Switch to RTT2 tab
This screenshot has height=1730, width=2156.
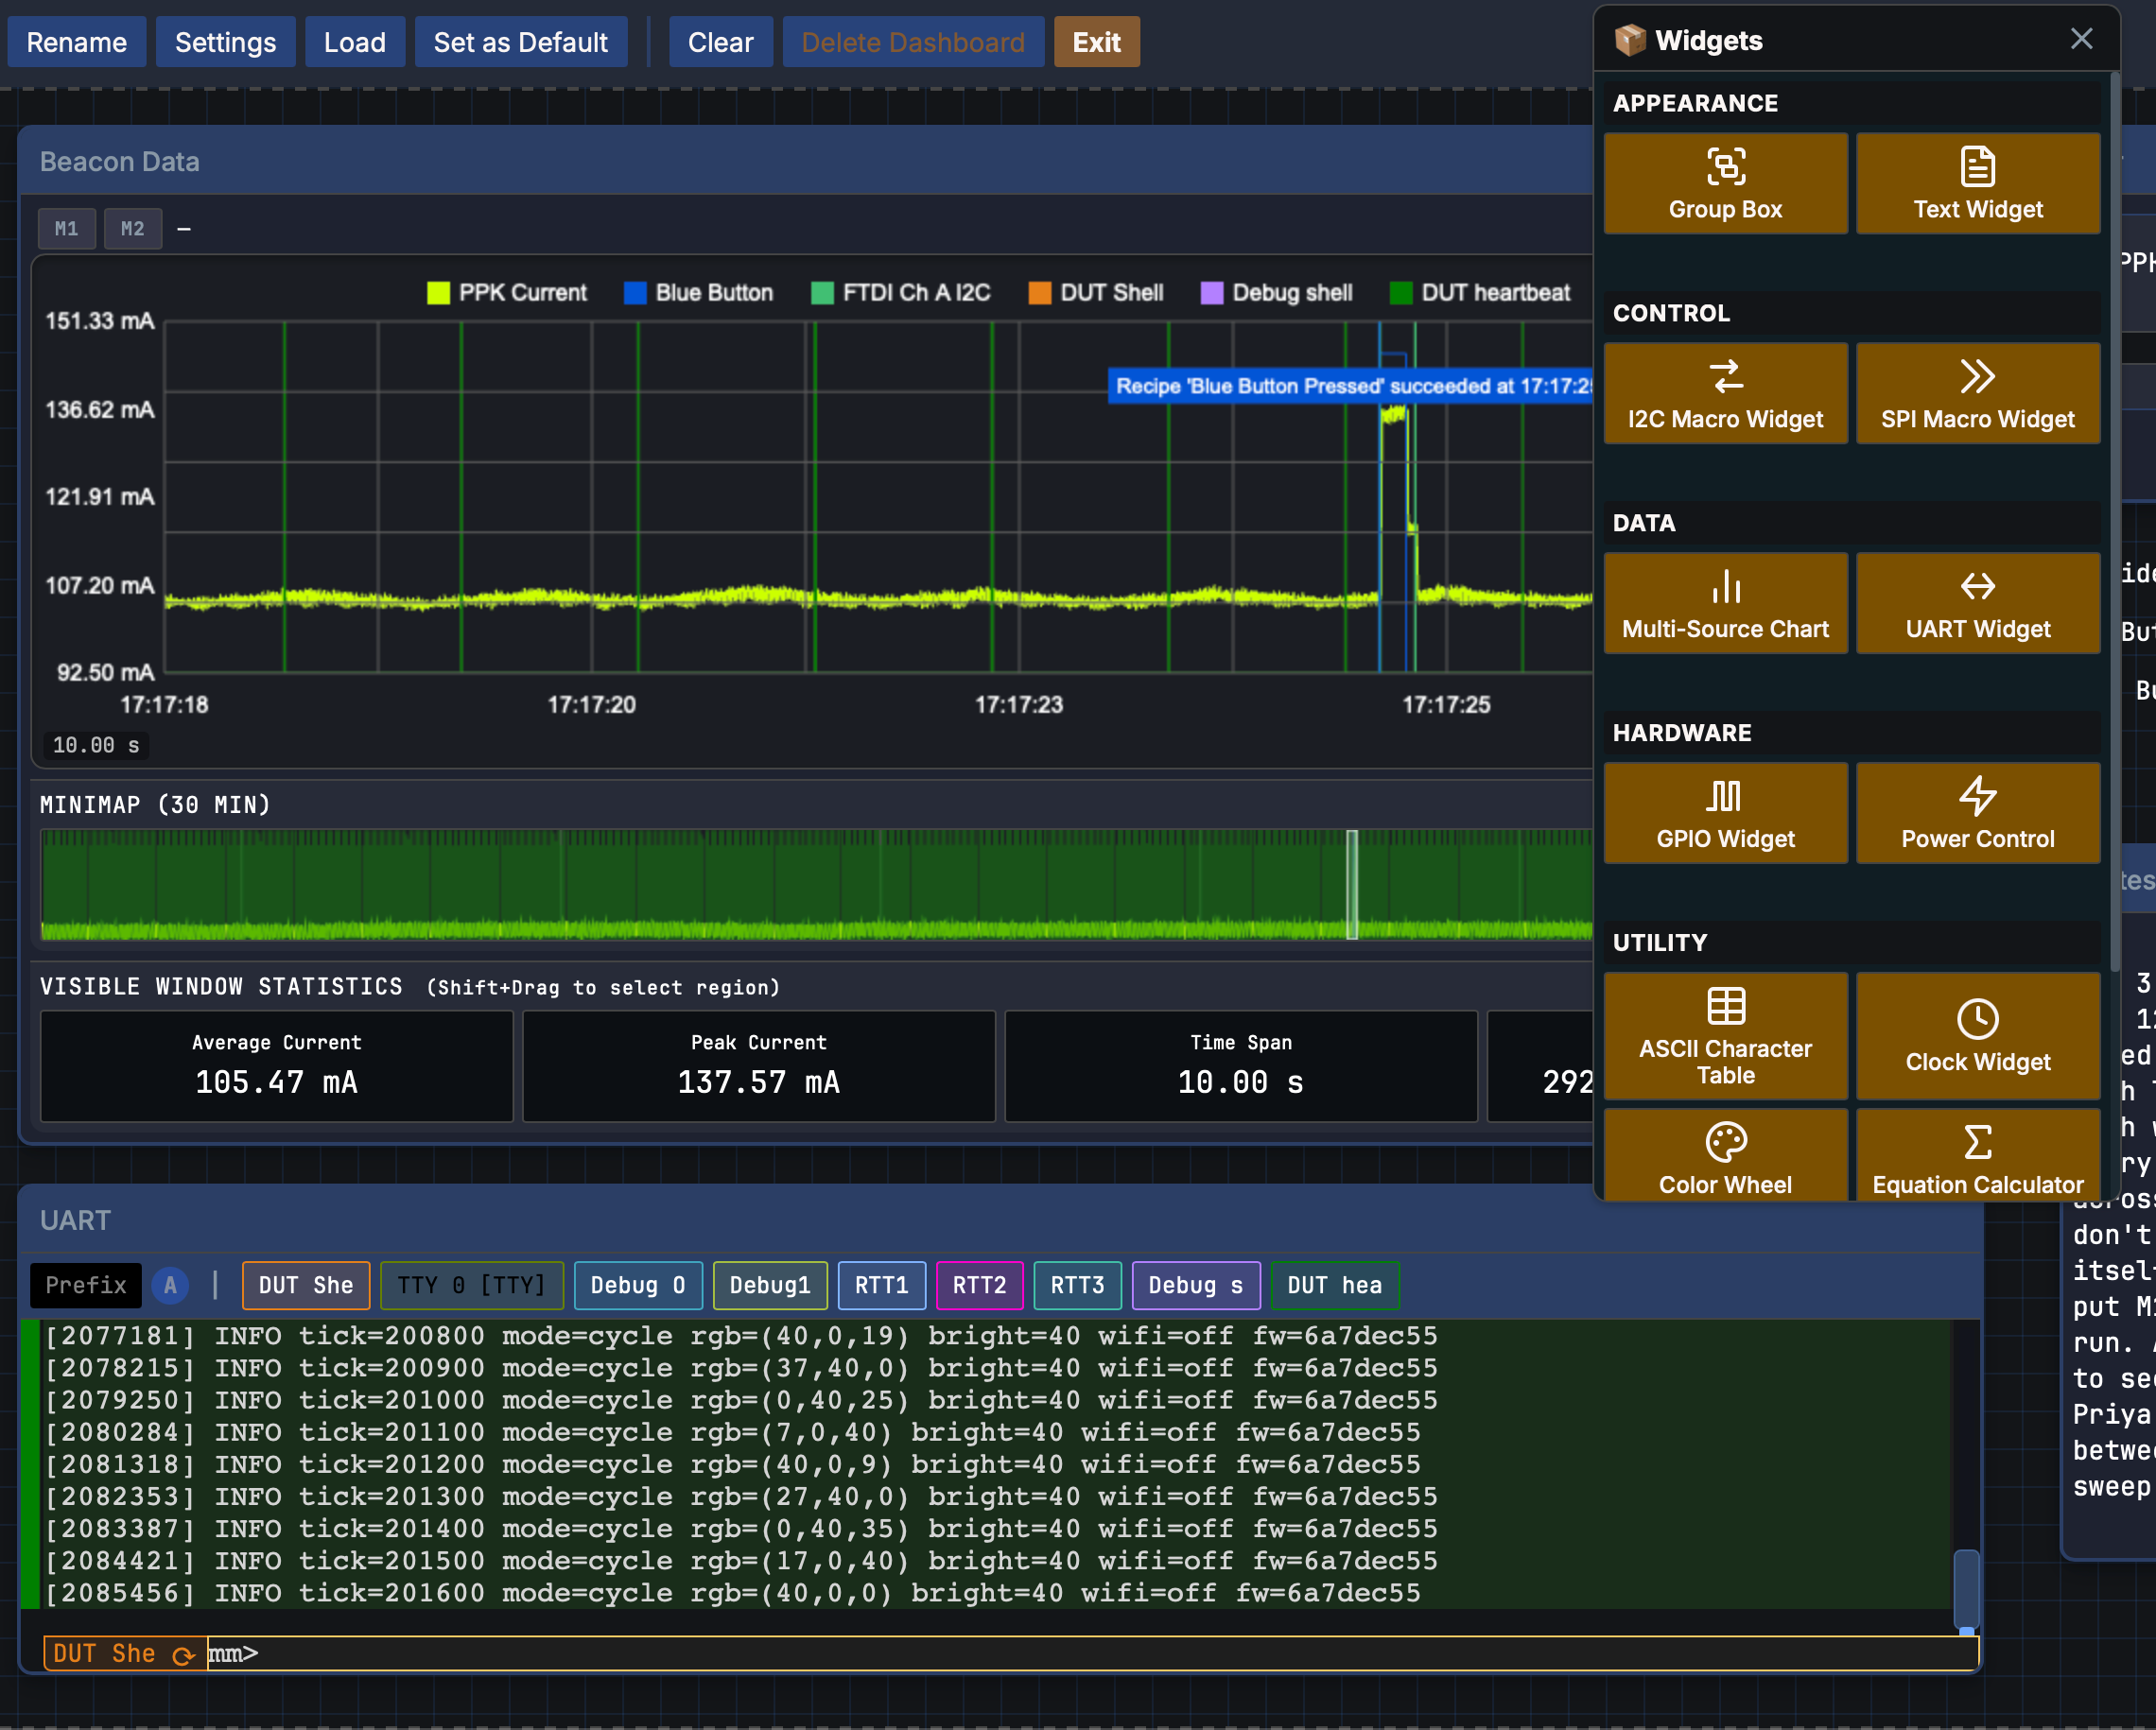(979, 1285)
